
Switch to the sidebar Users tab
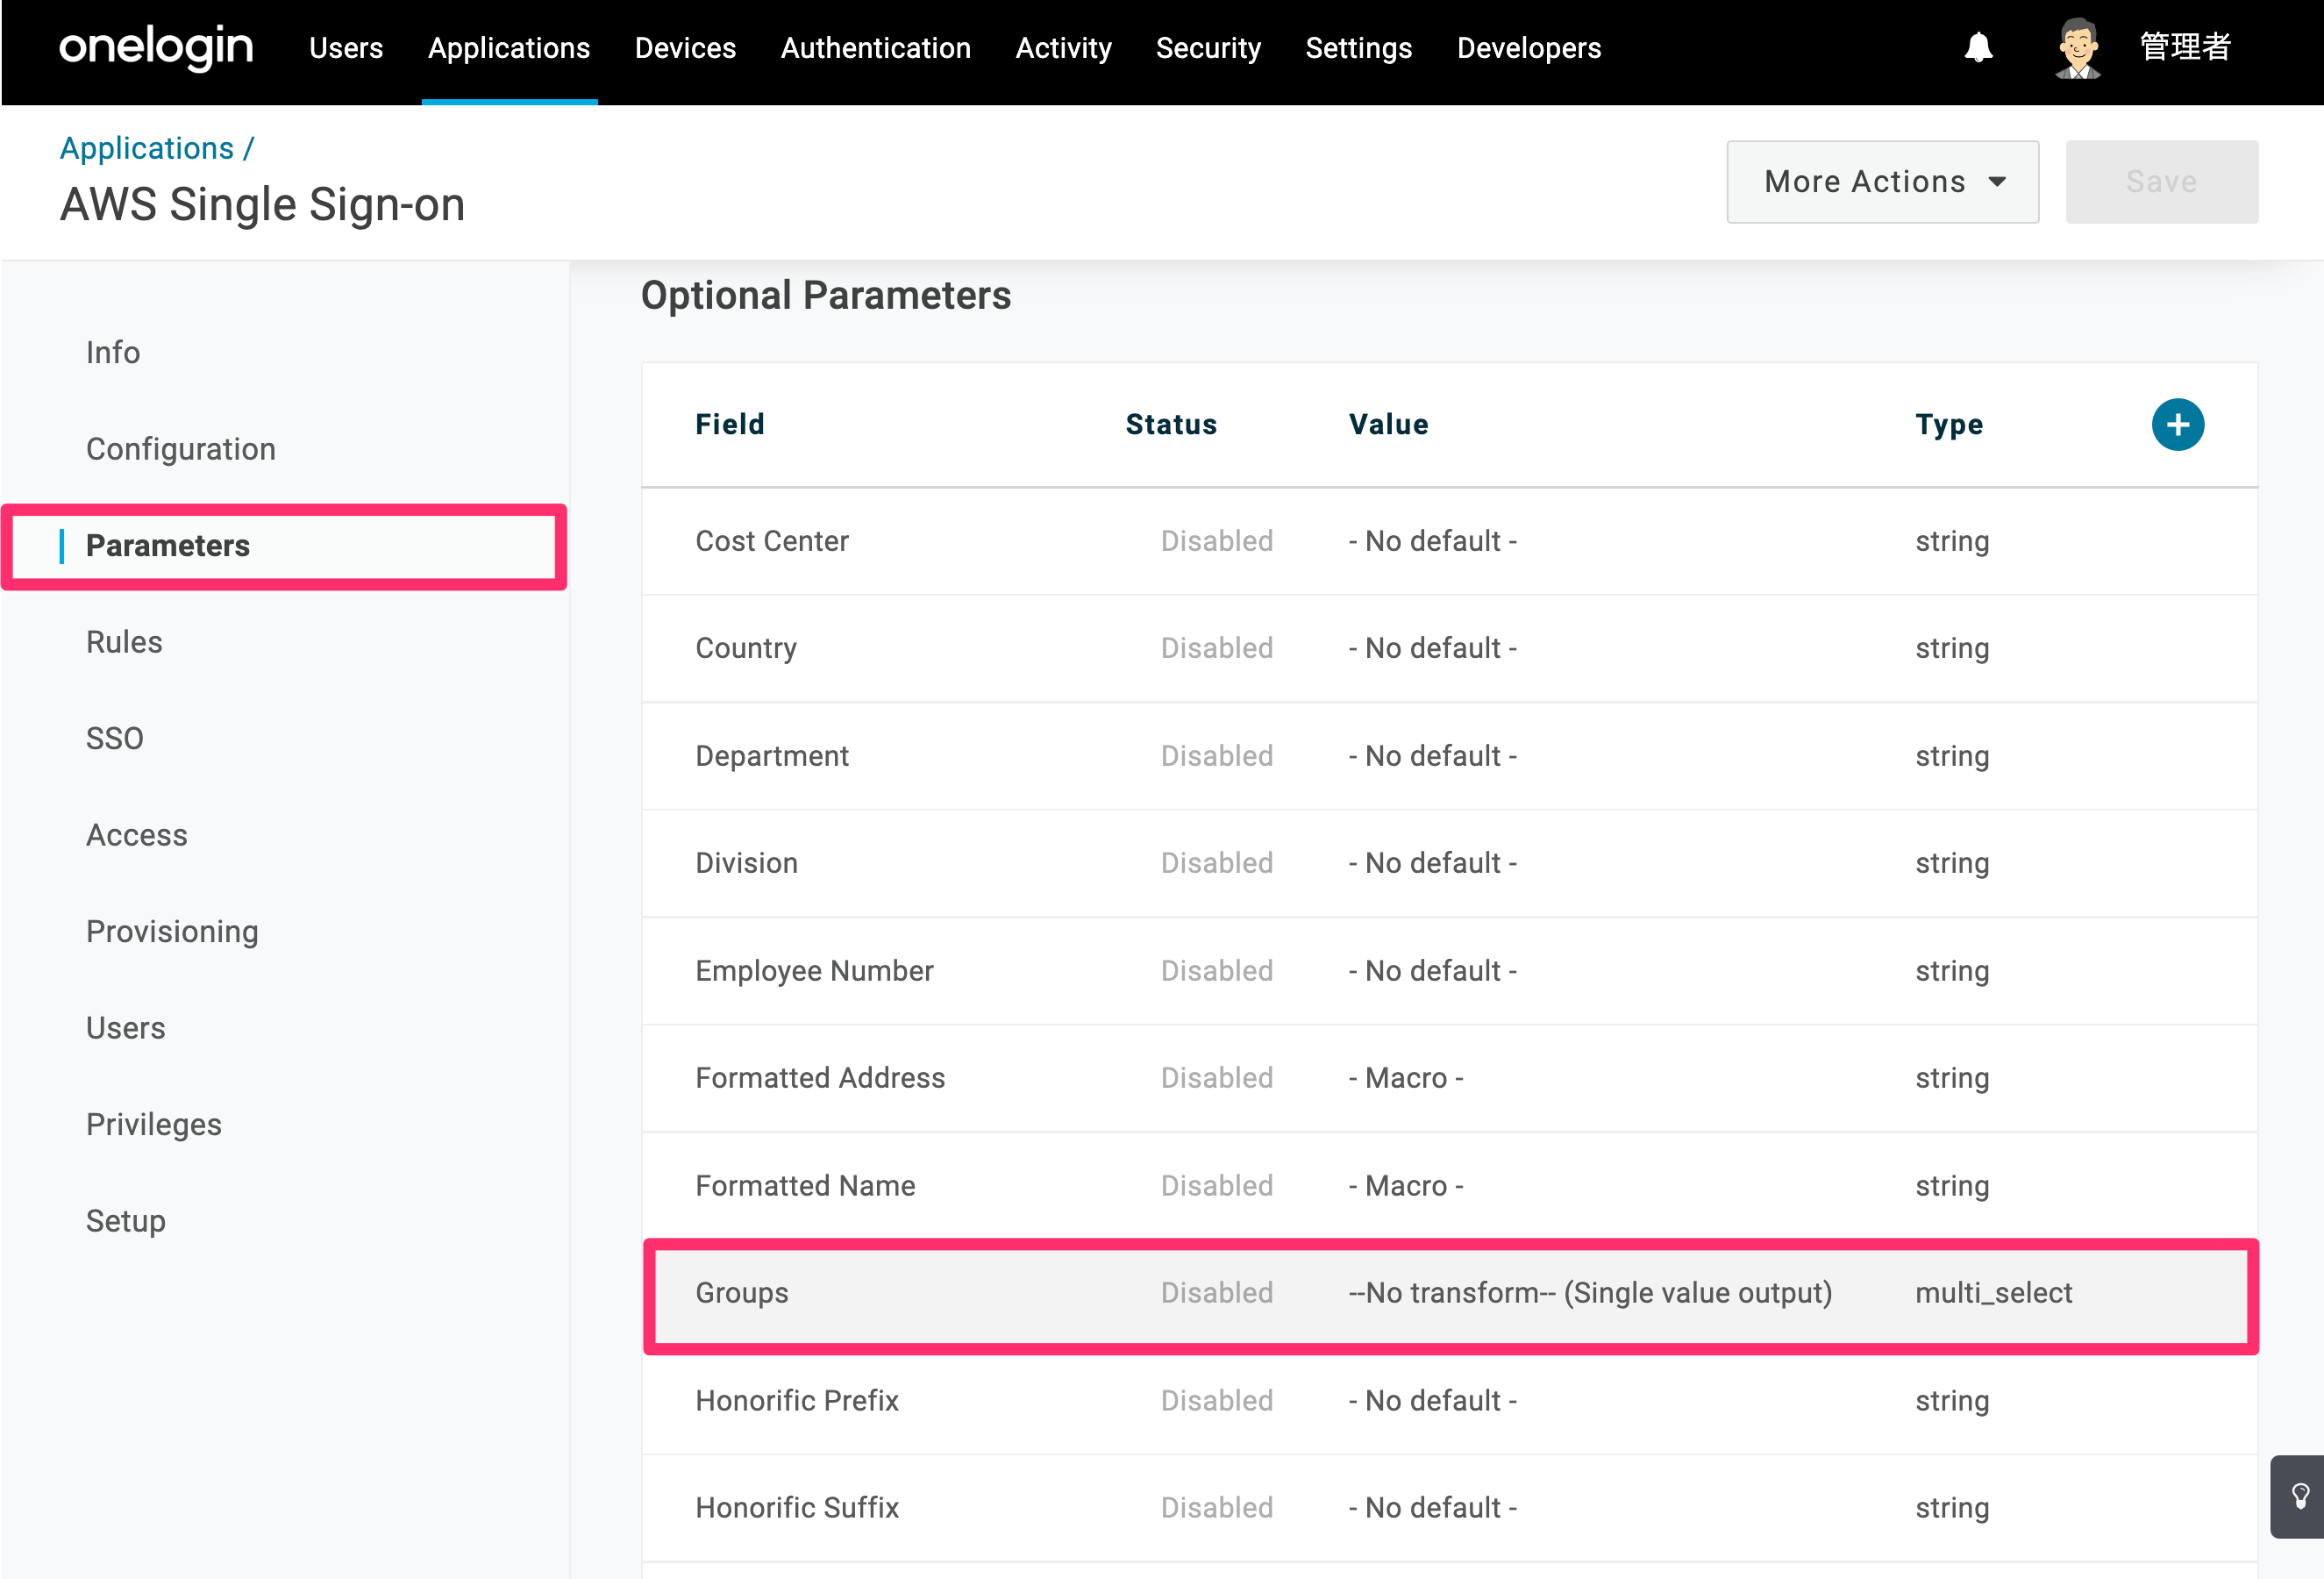coord(126,1028)
